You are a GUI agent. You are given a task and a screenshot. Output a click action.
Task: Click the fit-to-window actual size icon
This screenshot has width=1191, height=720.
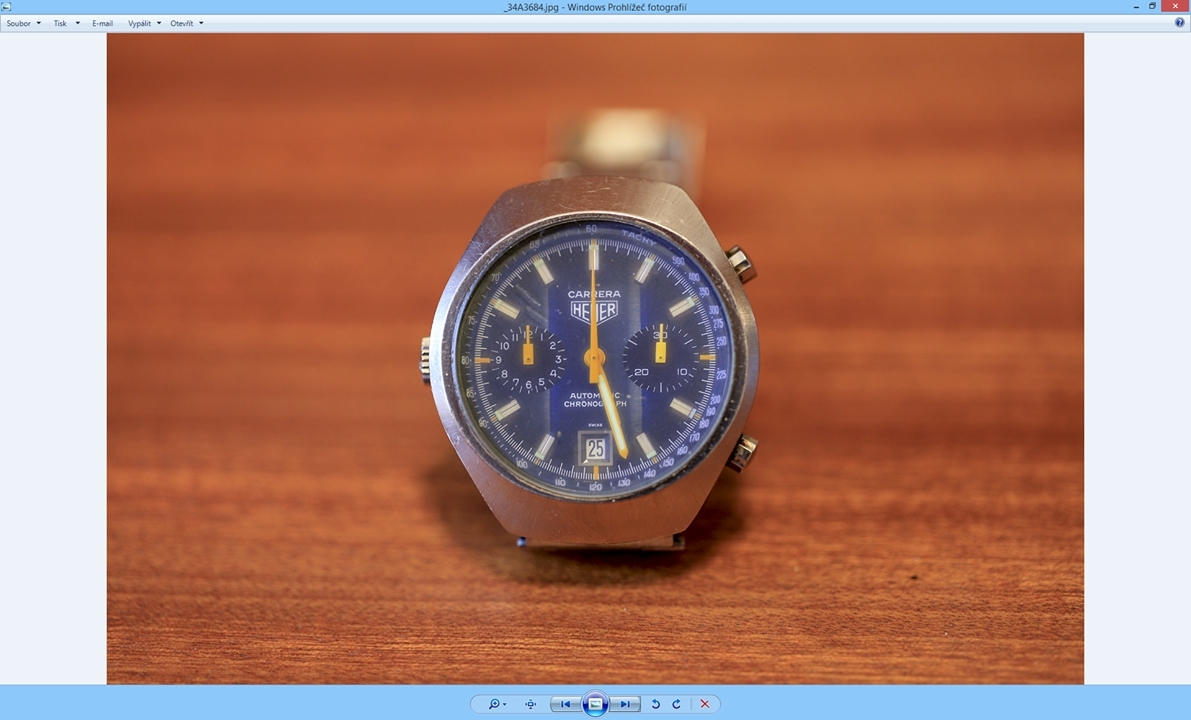tap(531, 704)
